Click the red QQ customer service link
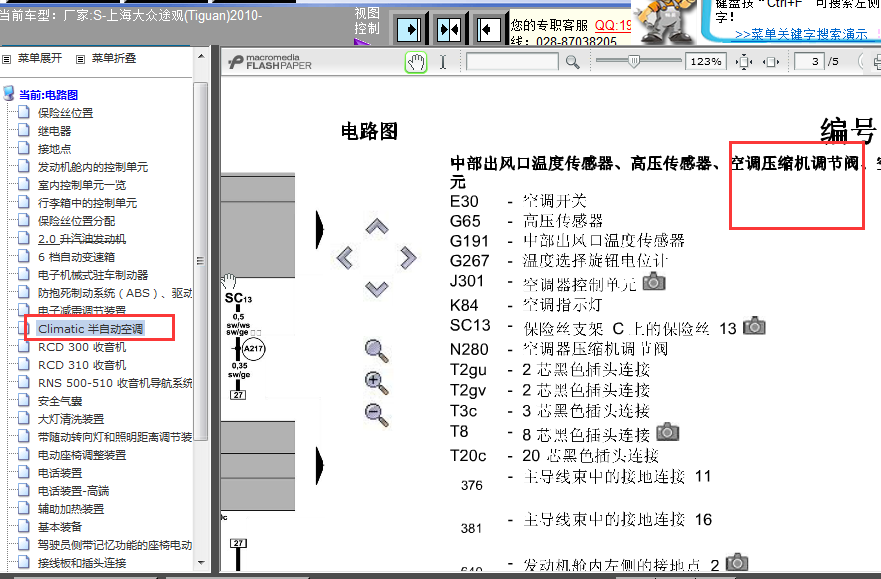 [x=613, y=25]
